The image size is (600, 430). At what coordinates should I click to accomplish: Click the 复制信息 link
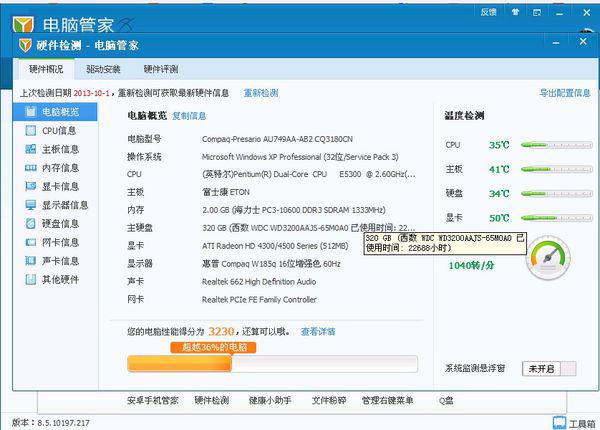click(189, 116)
